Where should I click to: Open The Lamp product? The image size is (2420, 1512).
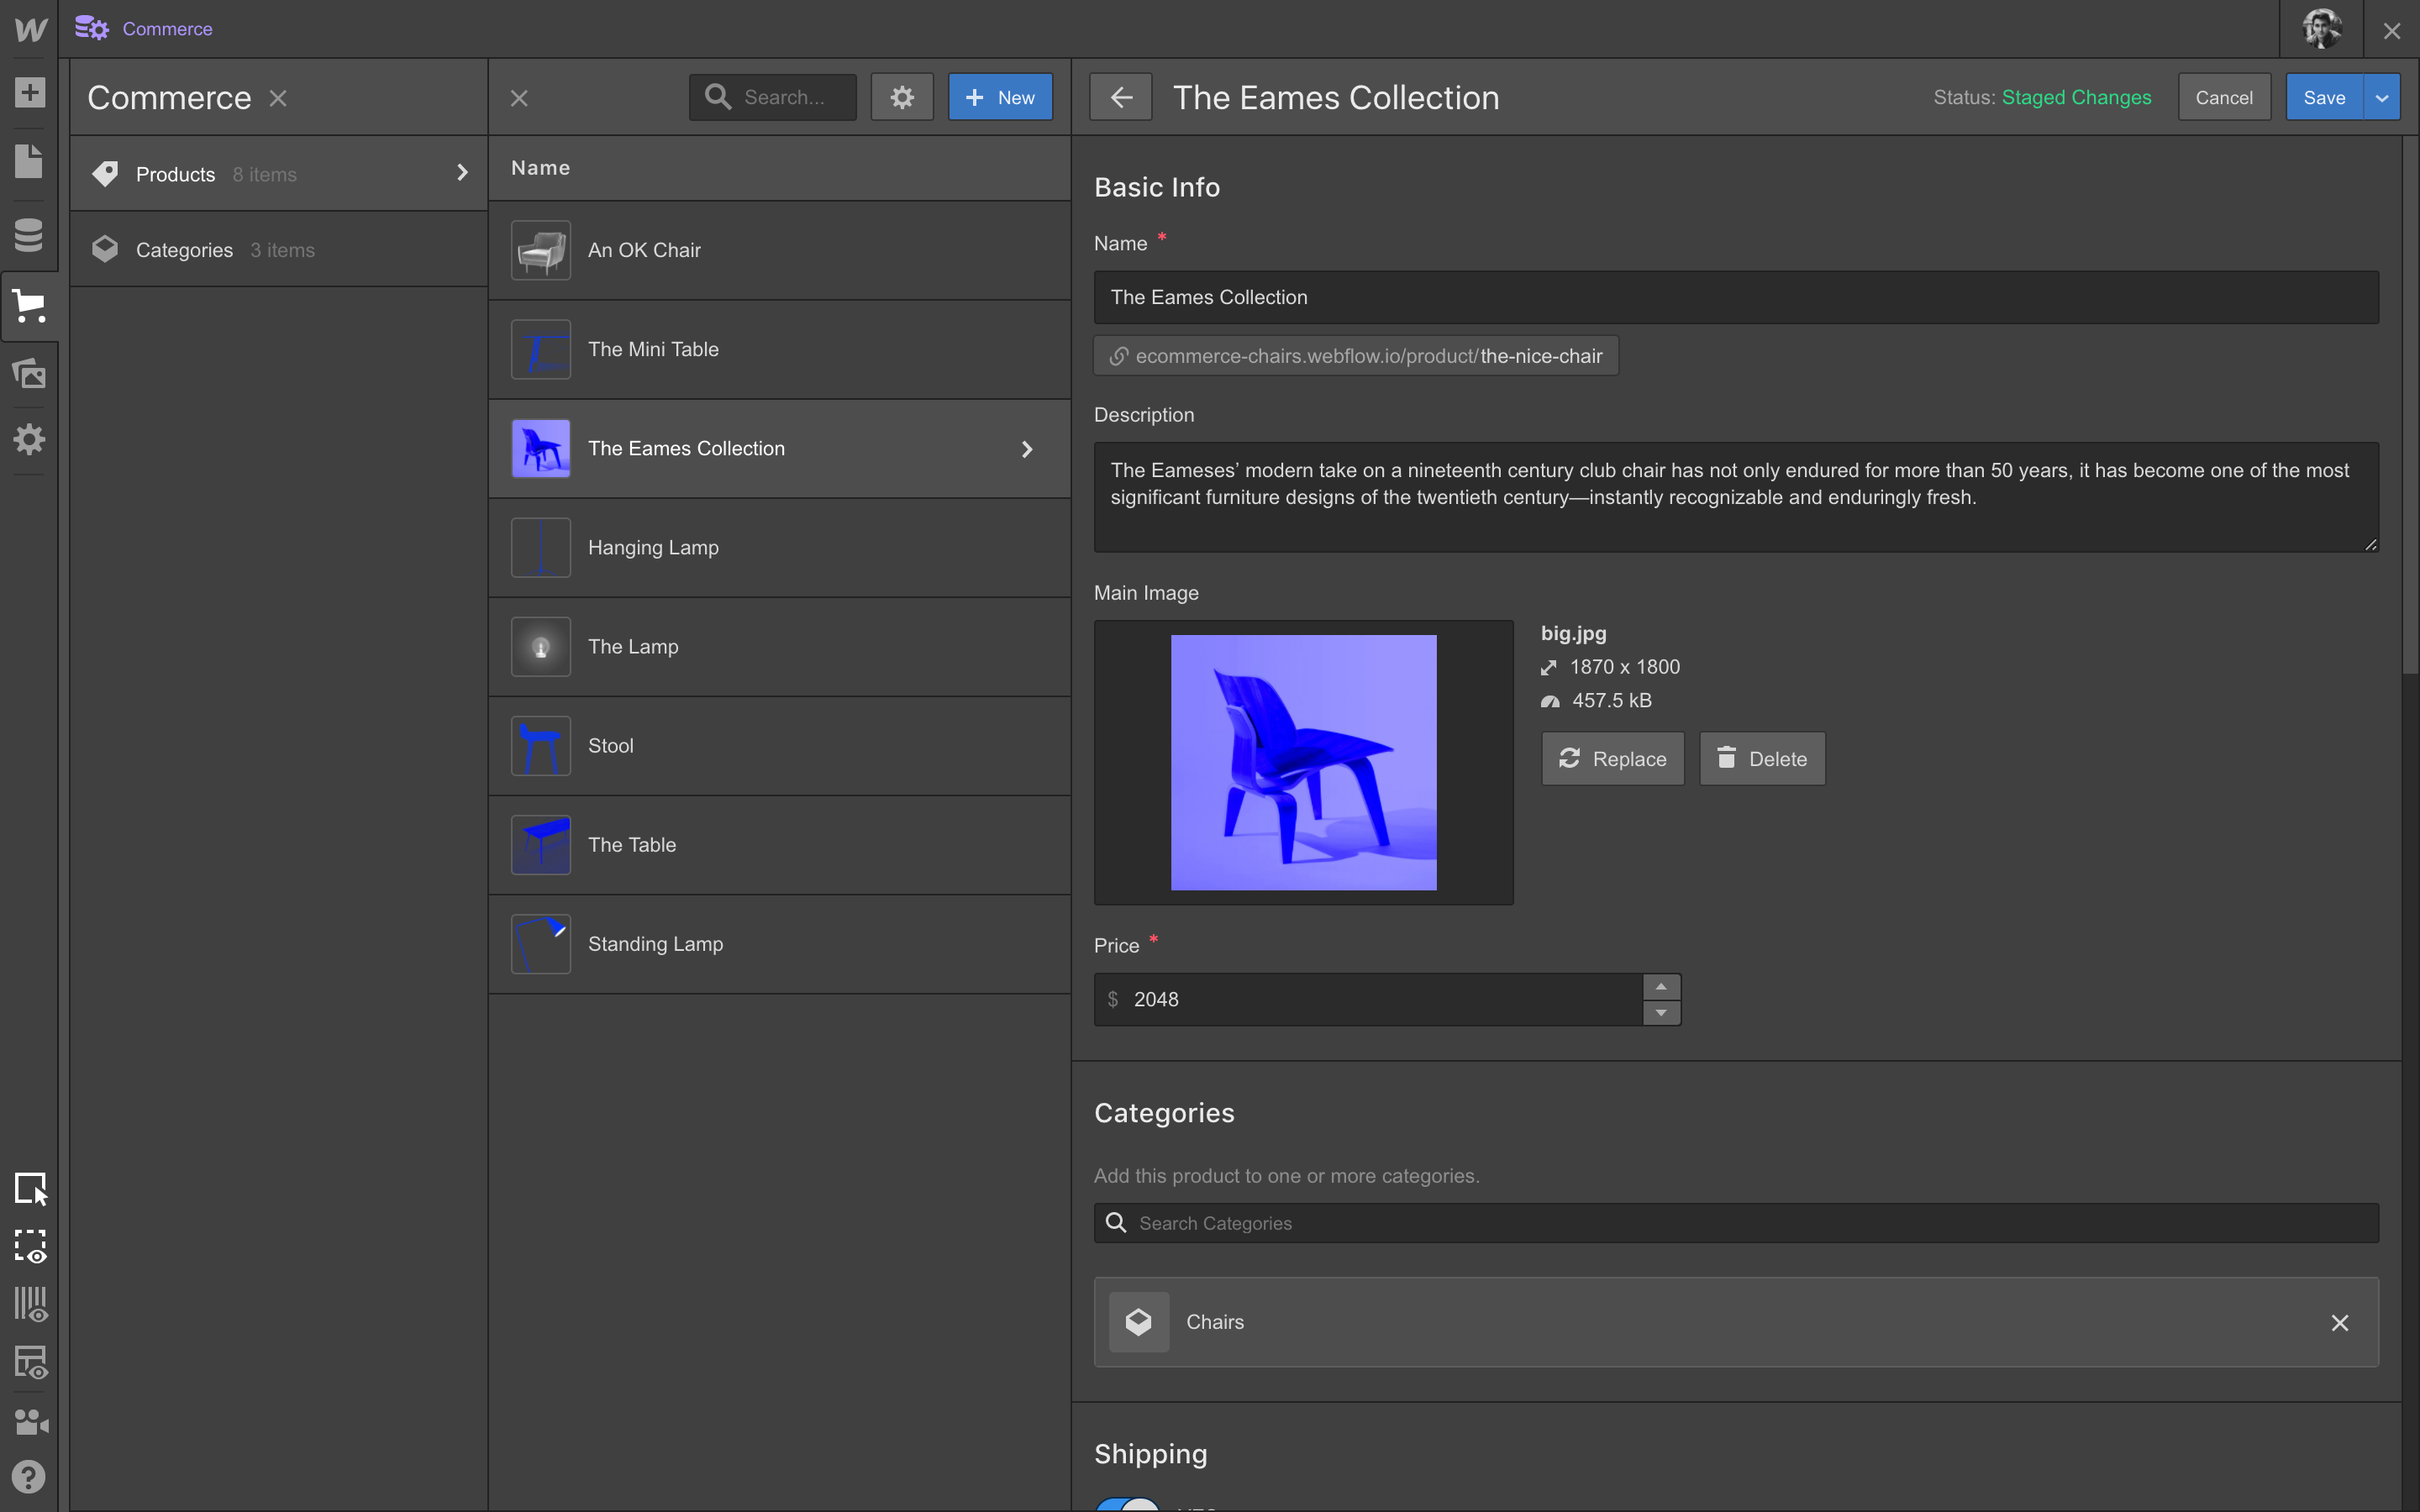[779, 647]
